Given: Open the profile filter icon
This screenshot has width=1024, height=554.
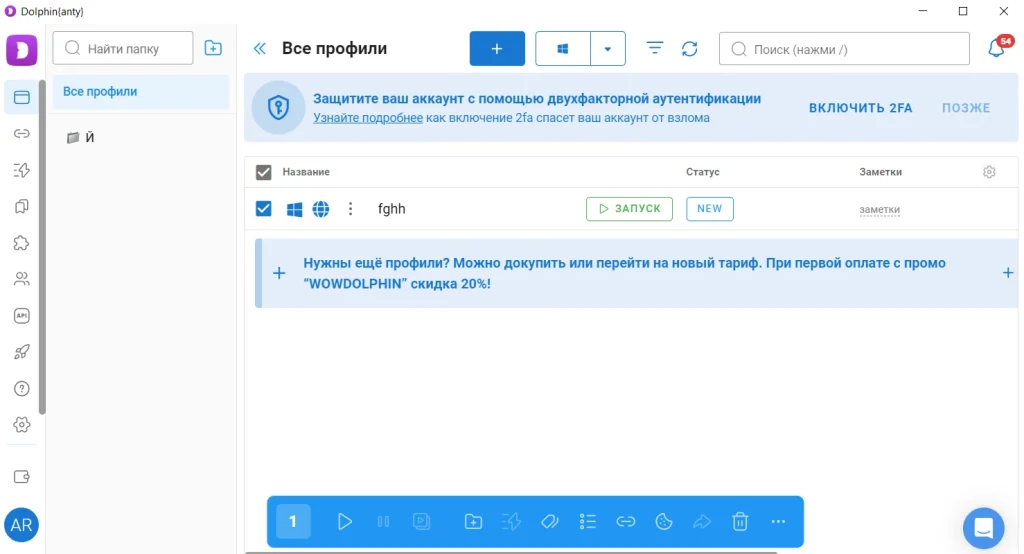Looking at the screenshot, I should 654,48.
